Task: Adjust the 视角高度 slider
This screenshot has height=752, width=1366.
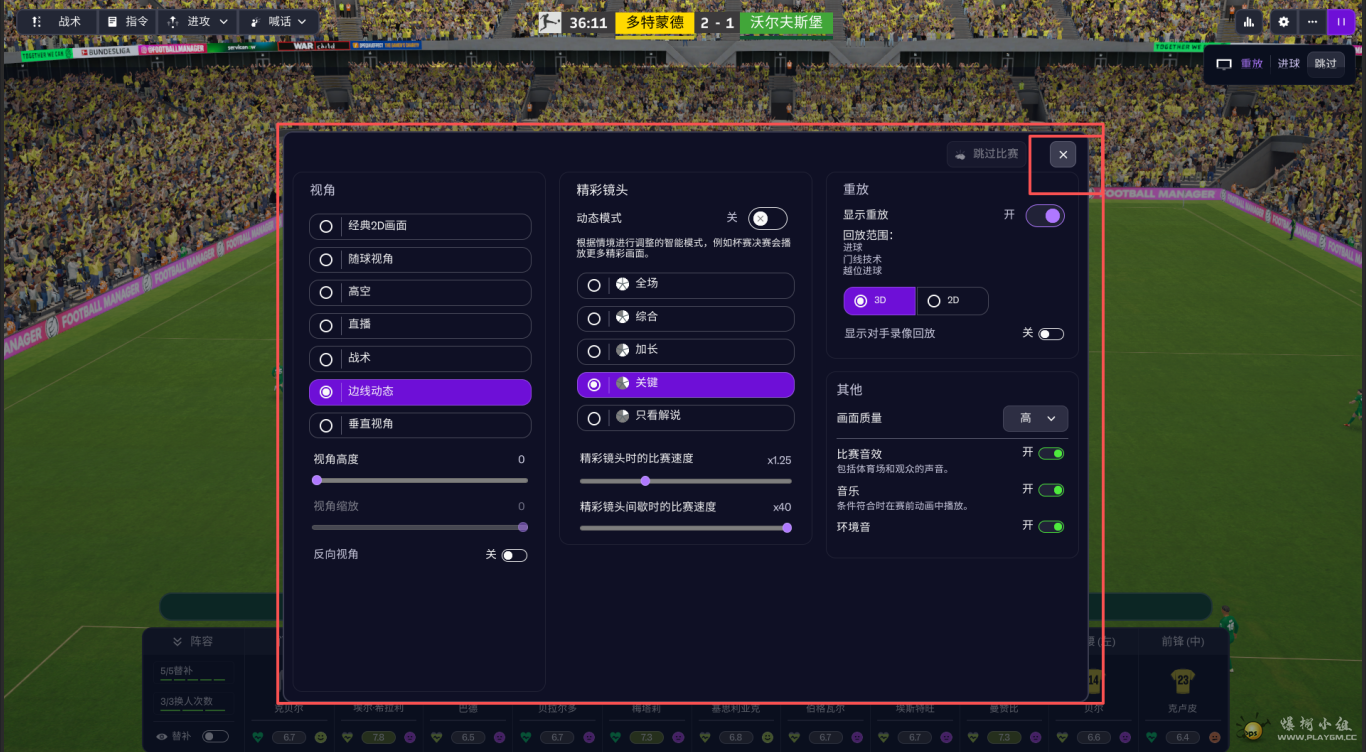Action: (420, 480)
